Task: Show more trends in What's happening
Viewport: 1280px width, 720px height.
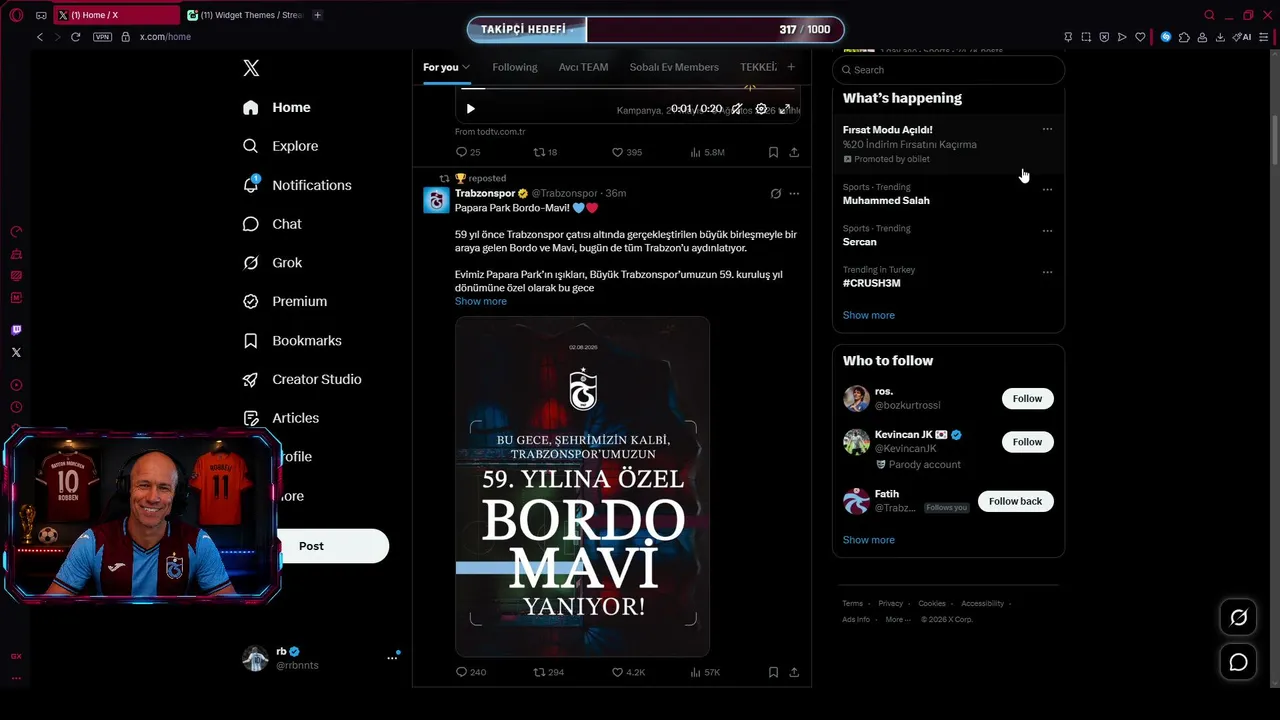Action: (x=869, y=315)
